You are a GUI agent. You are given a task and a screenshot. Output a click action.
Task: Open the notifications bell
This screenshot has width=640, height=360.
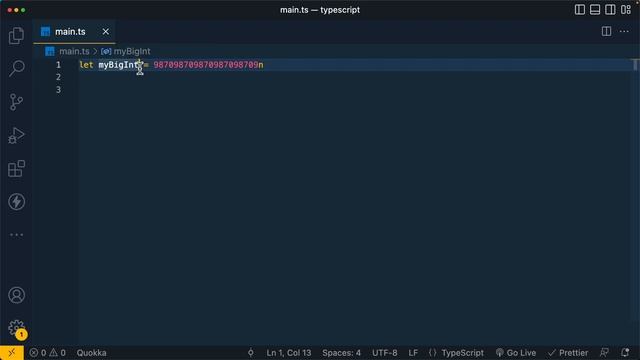click(x=625, y=353)
